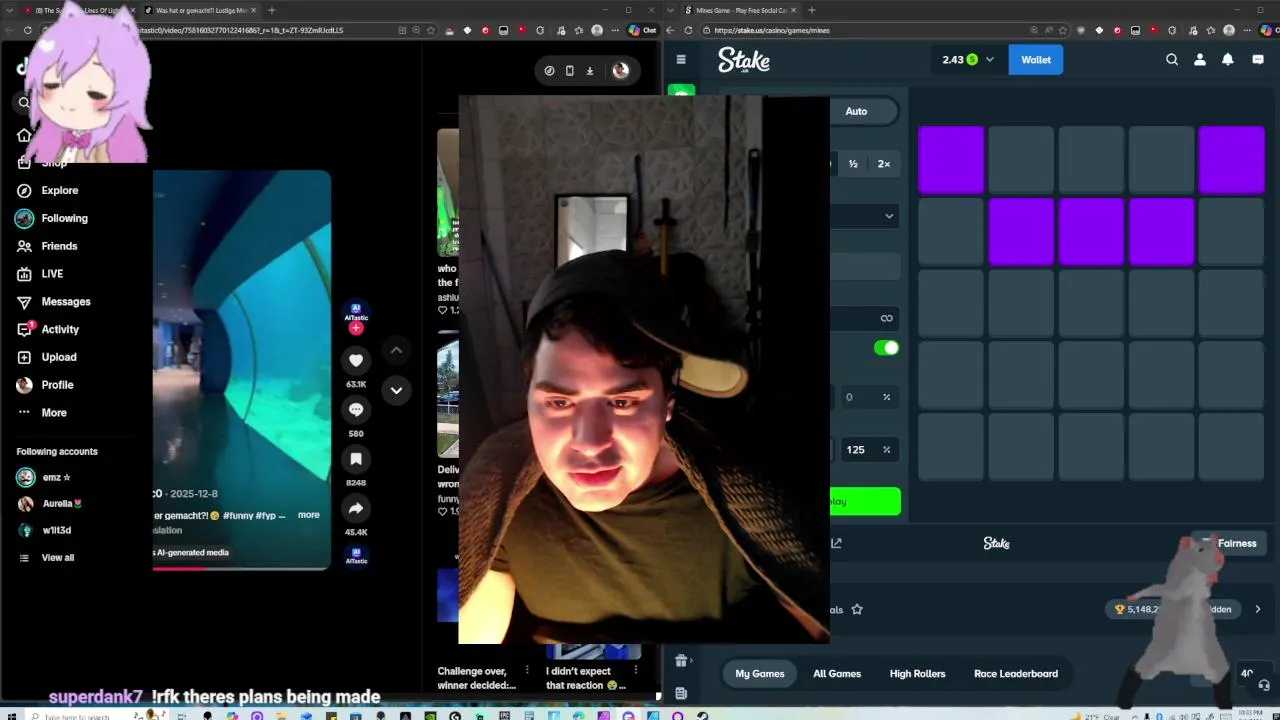Open Copilot Chat in TikTok browser
Viewport: 1280px width, 720px height.
coord(642,30)
